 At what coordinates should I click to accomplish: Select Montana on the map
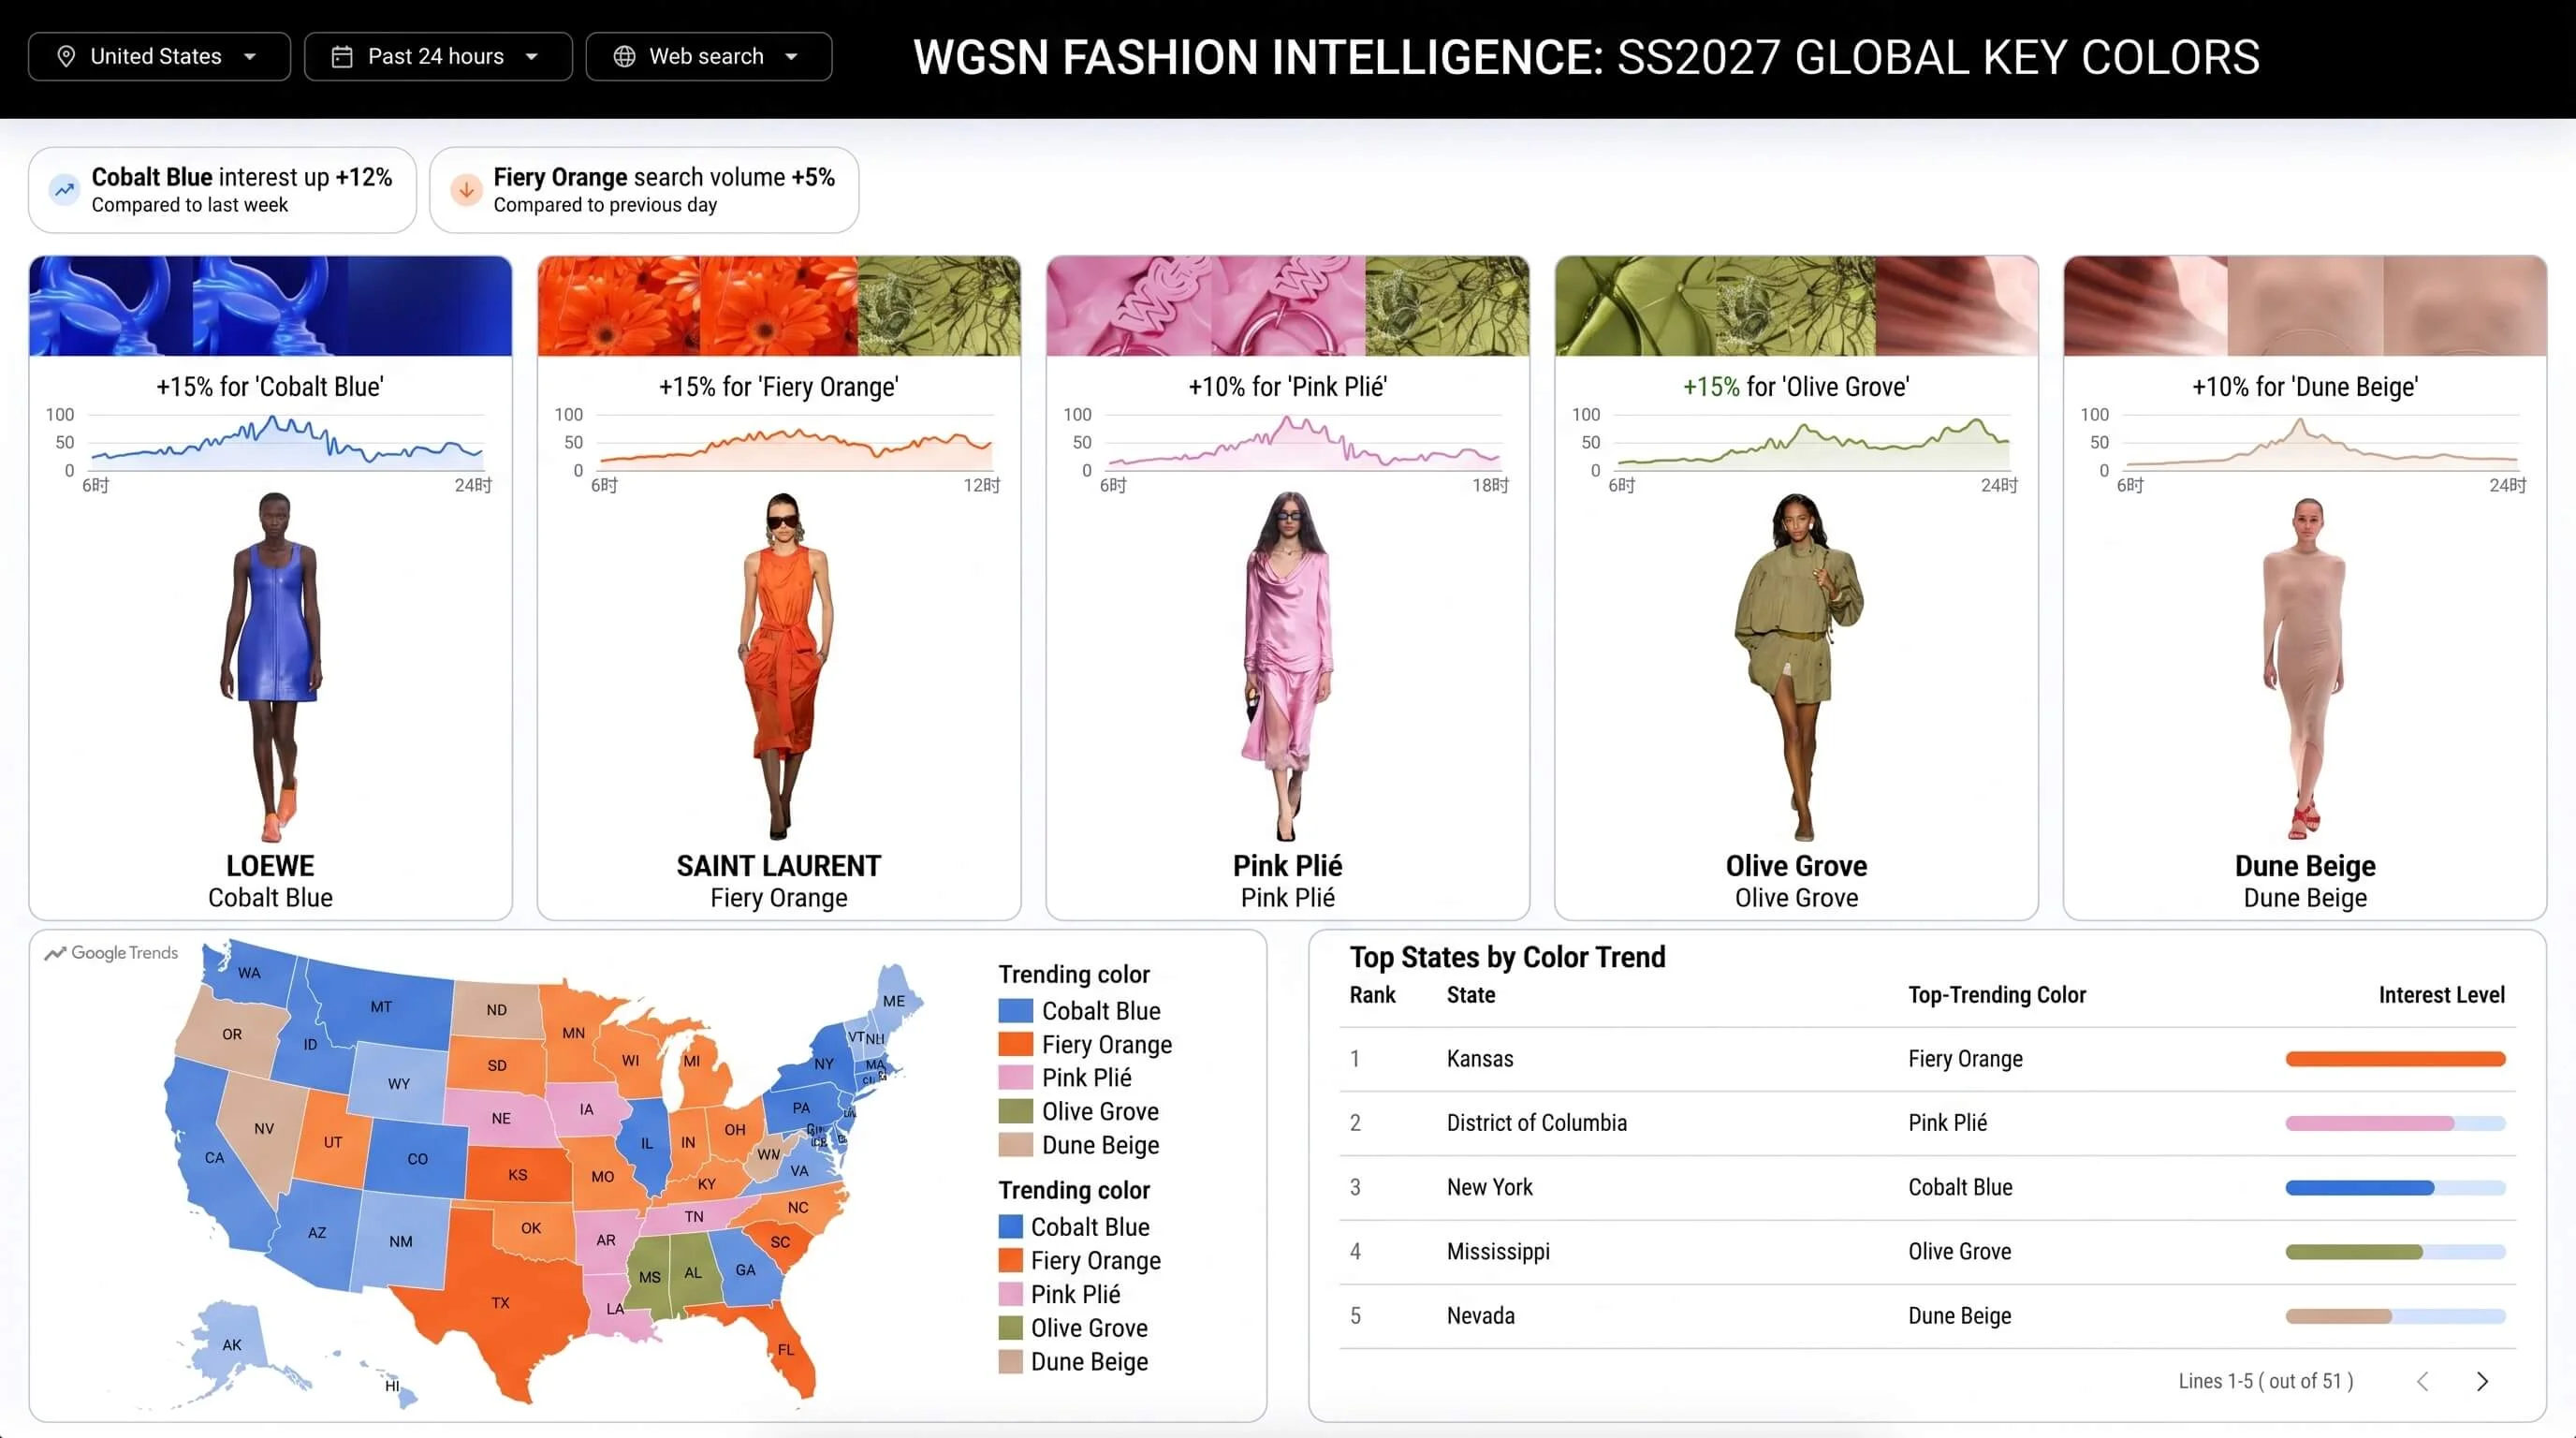381,1006
